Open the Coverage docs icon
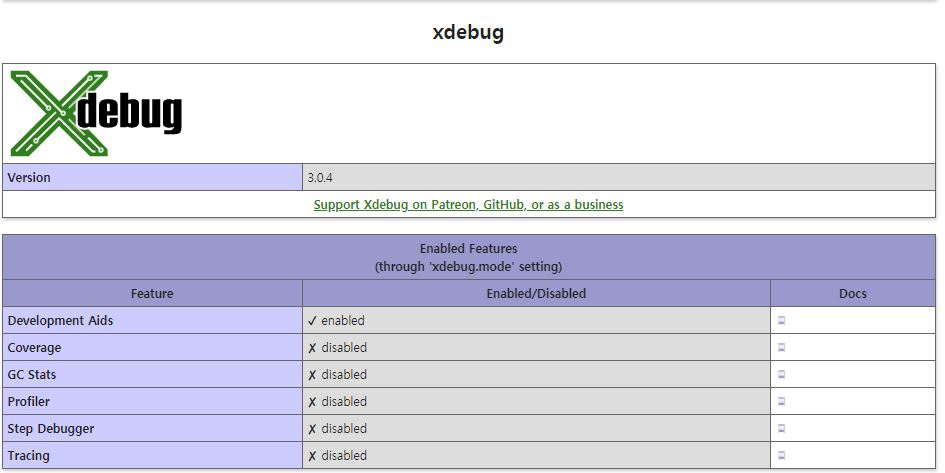Viewport: 945px width, 473px height. [x=781, y=348]
